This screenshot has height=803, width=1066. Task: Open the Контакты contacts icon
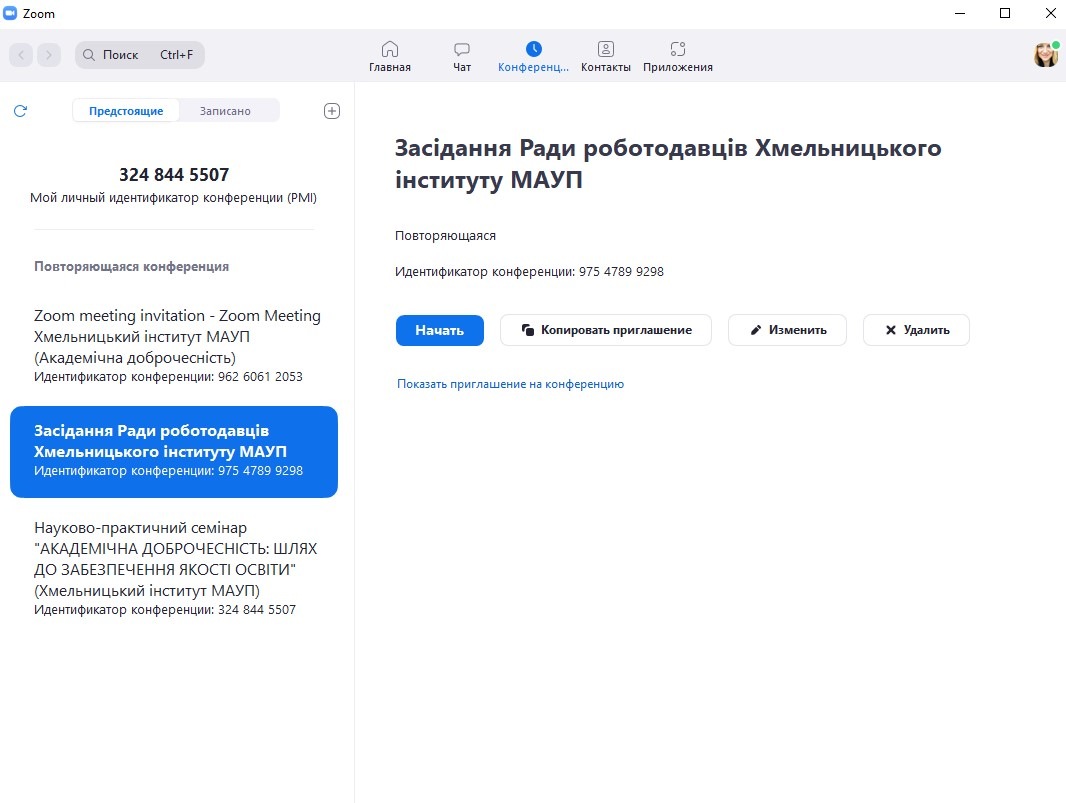(605, 49)
